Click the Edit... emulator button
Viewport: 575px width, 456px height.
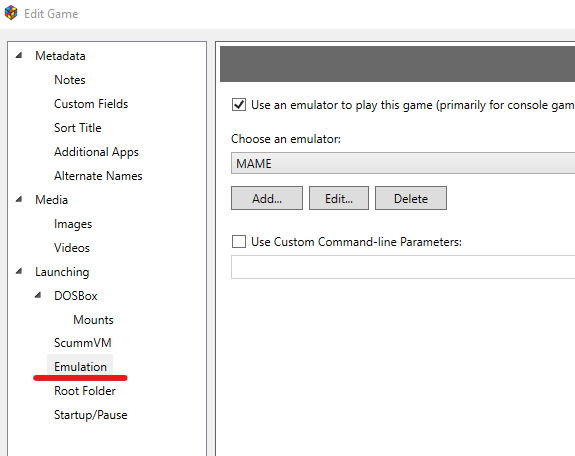[x=339, y=198]
